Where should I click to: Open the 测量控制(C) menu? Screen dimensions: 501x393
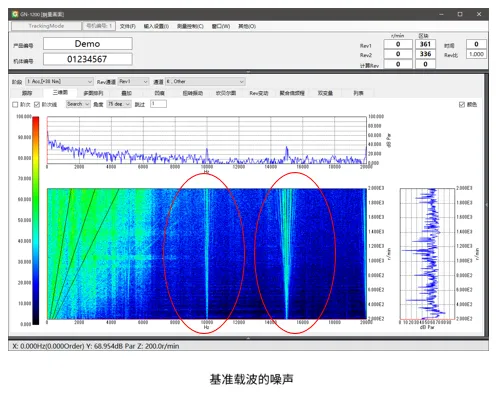coord(190,26)
